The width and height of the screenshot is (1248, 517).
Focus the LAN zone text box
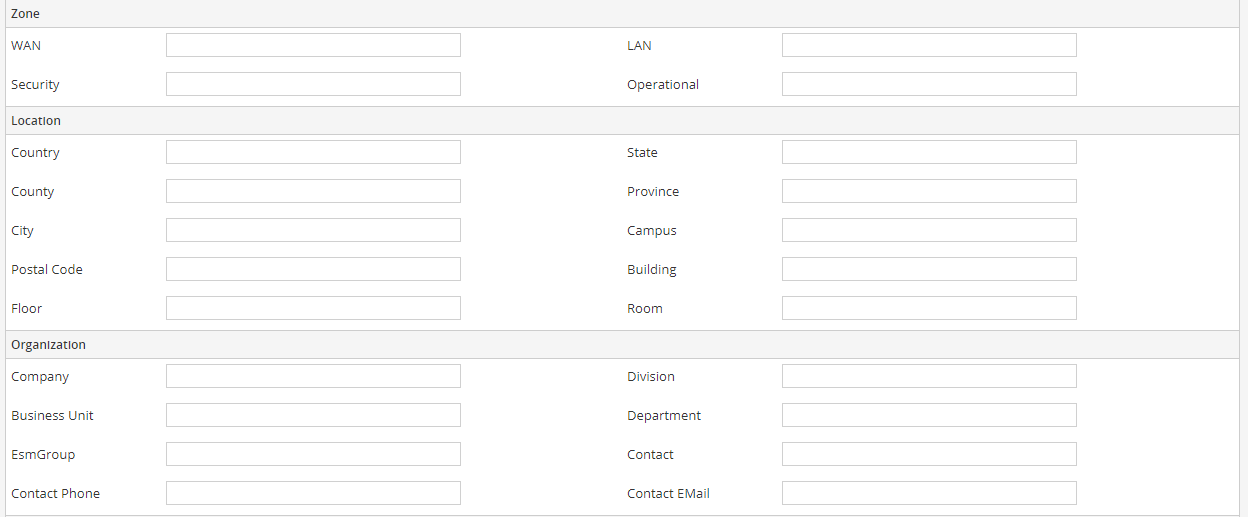pyautogui.click(x=929, y=45)
